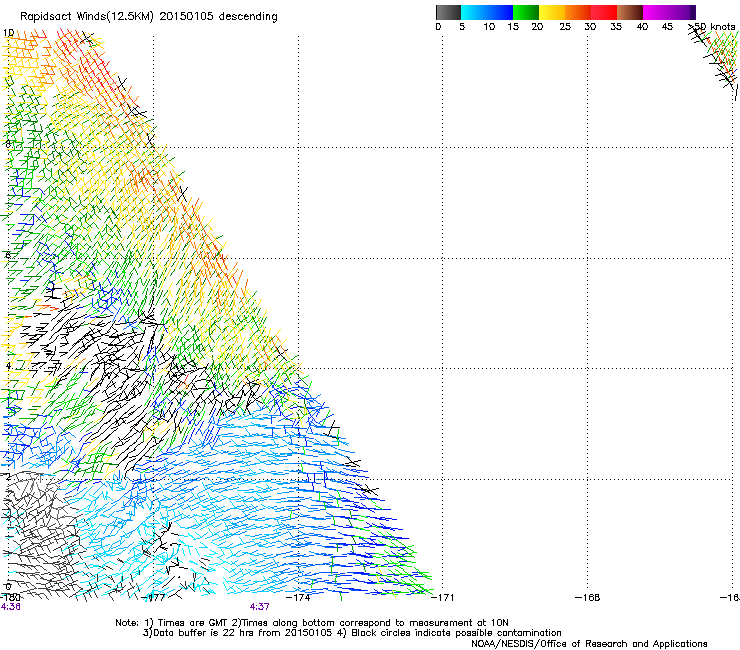Click the legend label 40
Viewport: 740px width, 650px height.
point(642,27)
